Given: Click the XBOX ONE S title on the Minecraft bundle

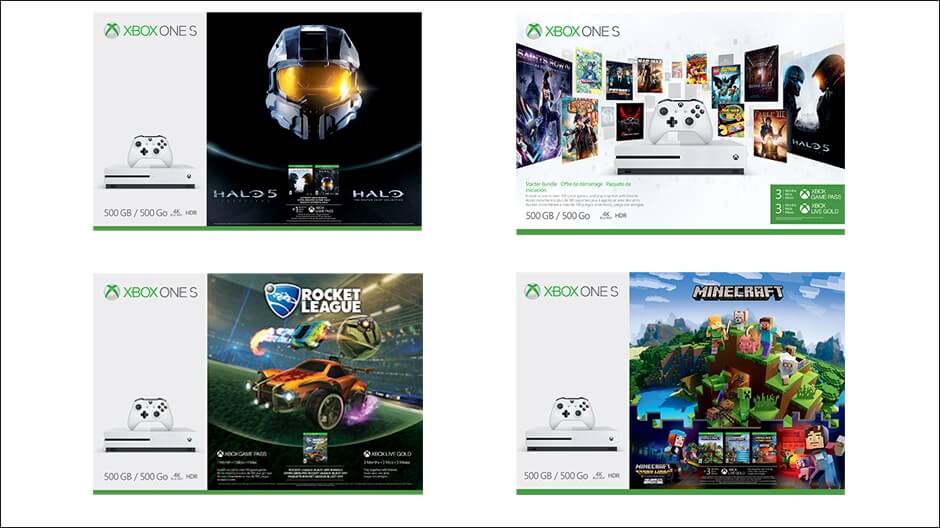Looking at the screenshot, I should (580, 291).
